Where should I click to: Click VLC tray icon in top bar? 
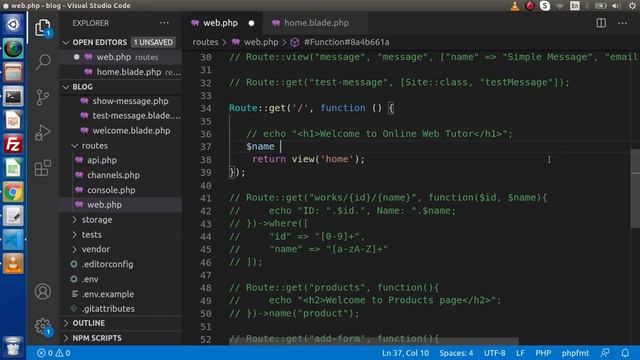click(x=515, y=6)
